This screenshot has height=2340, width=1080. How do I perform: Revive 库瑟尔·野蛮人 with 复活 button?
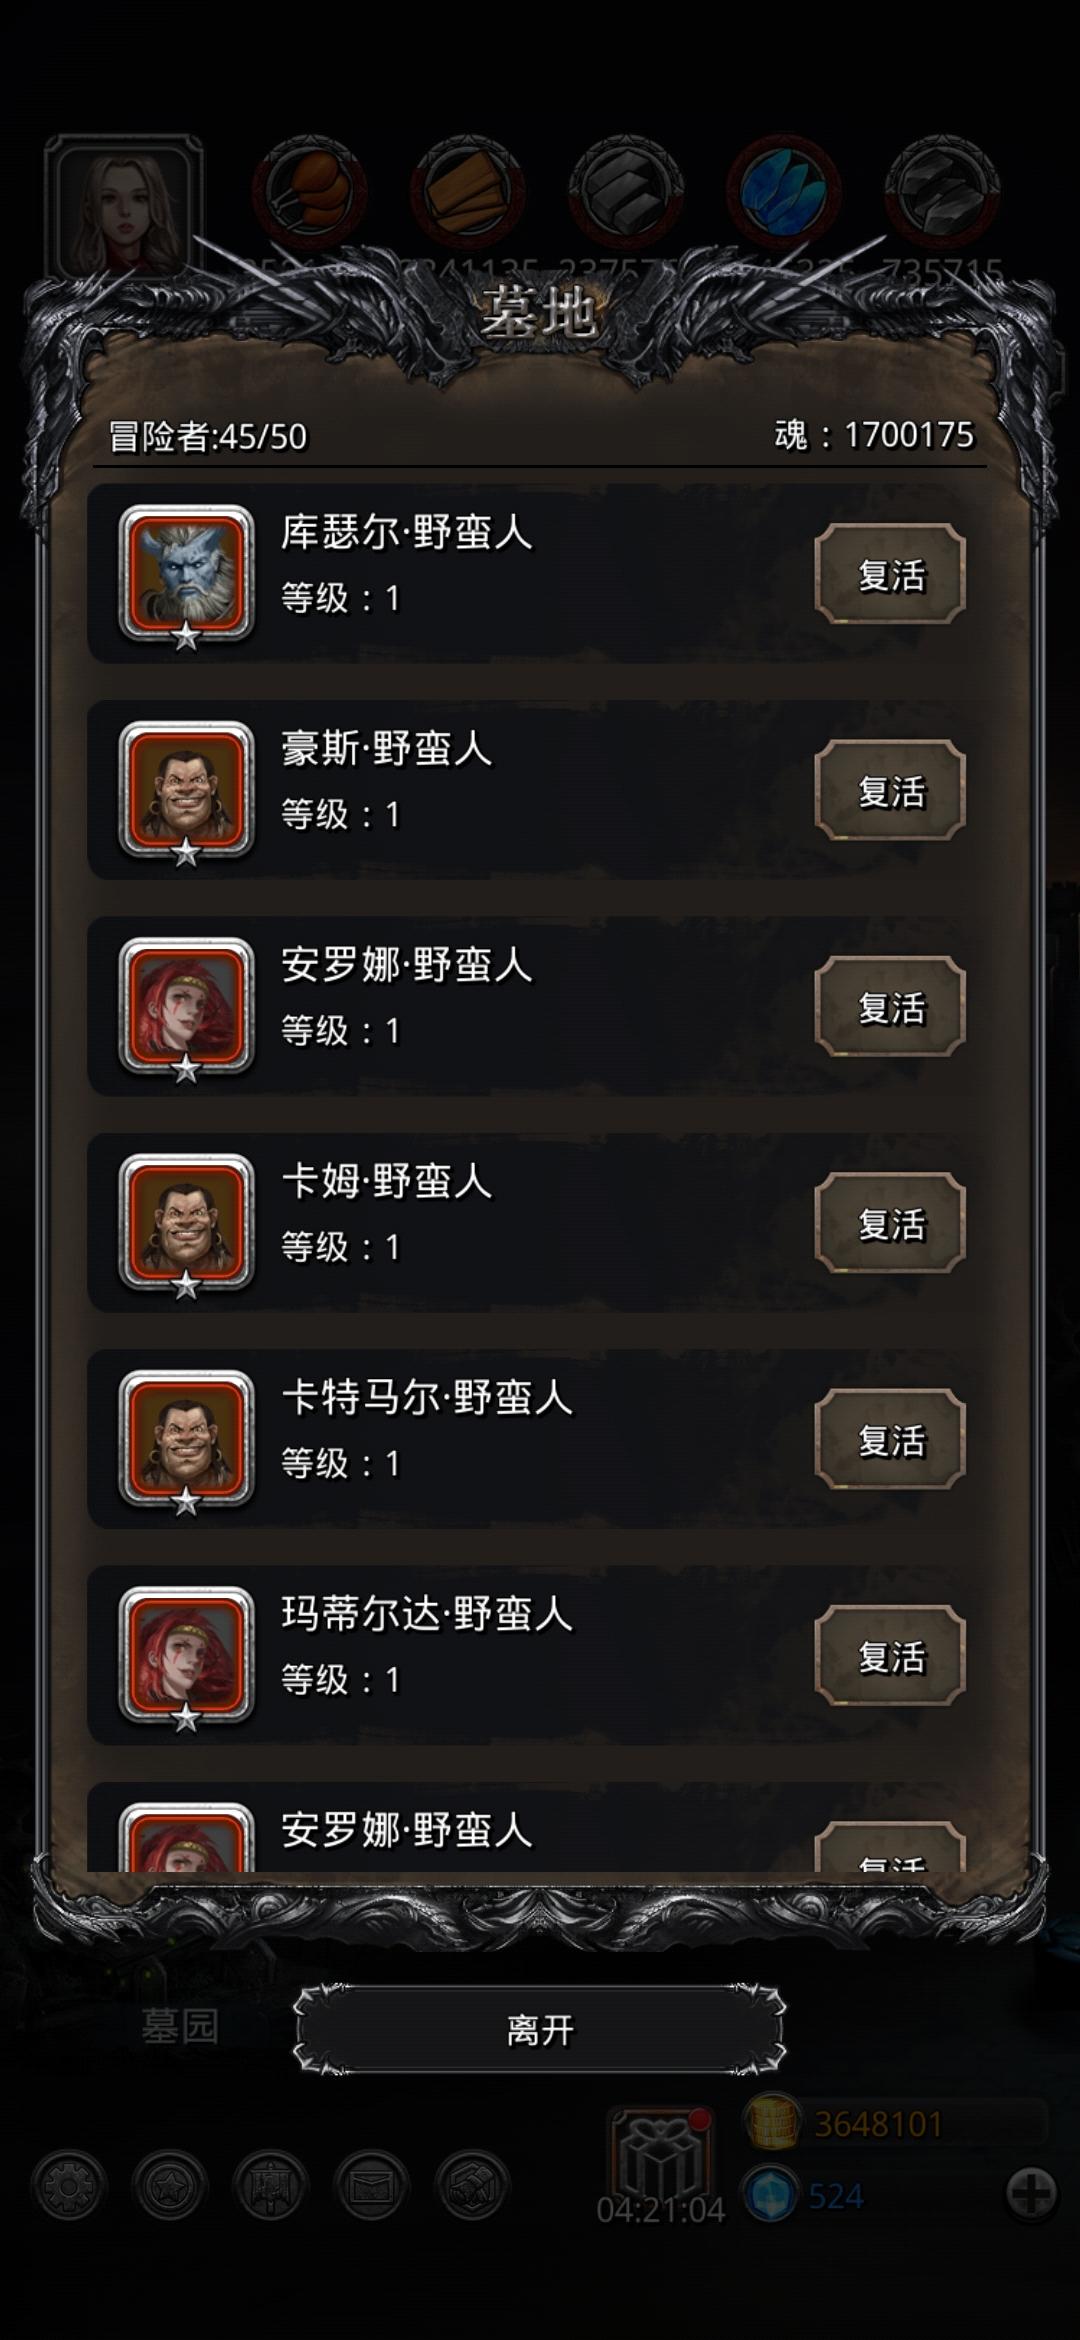tap(890, 574)
